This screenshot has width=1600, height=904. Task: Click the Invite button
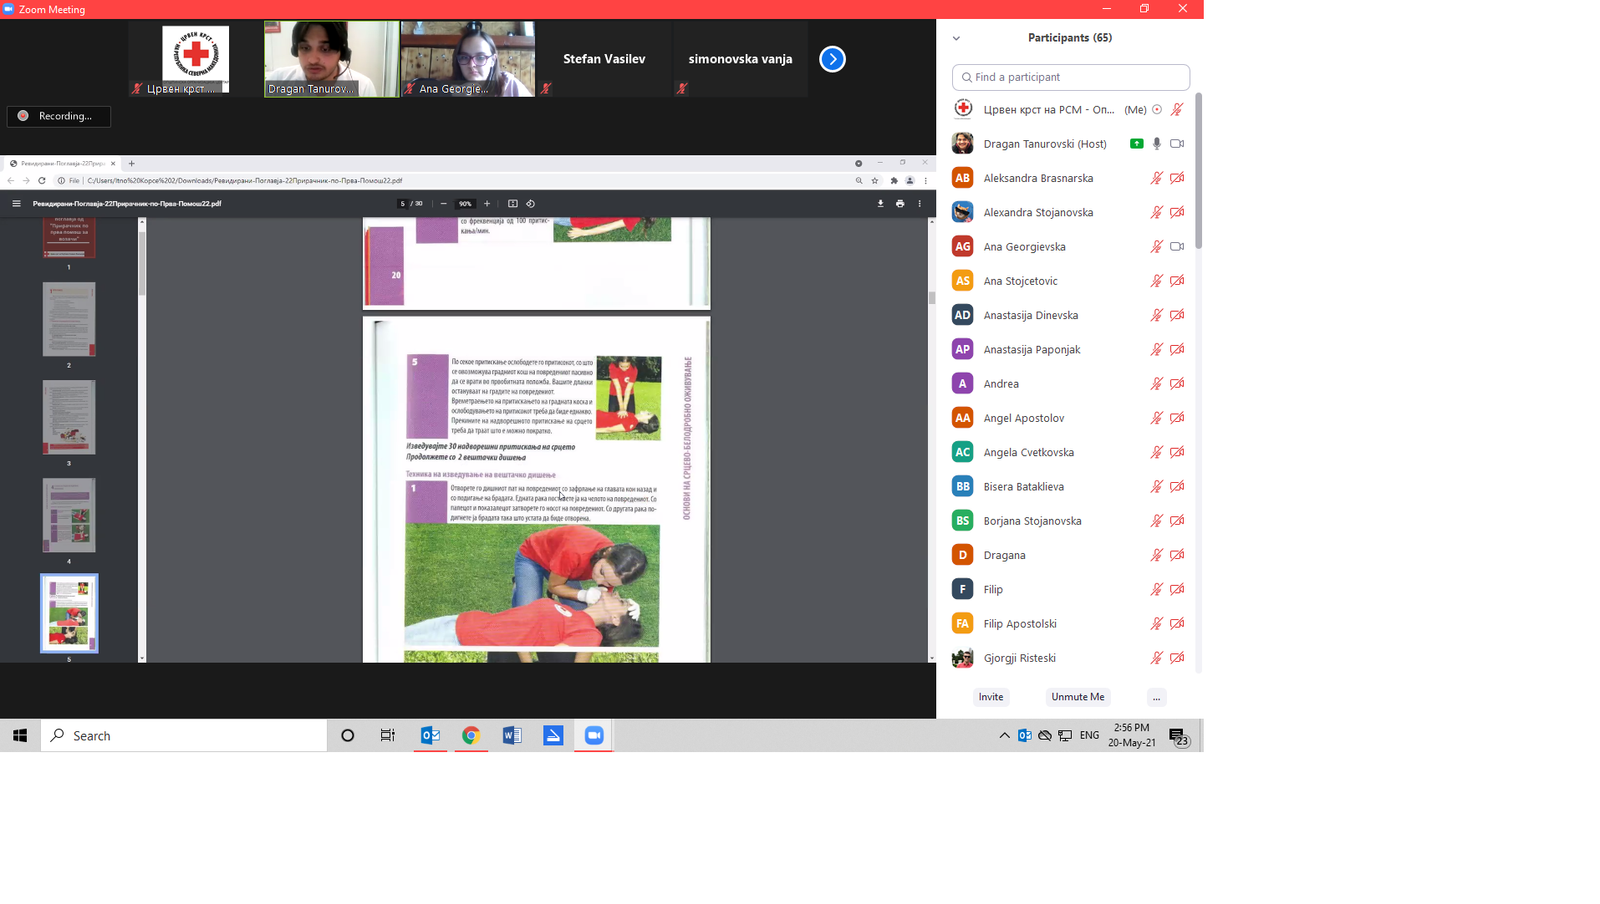991,697
